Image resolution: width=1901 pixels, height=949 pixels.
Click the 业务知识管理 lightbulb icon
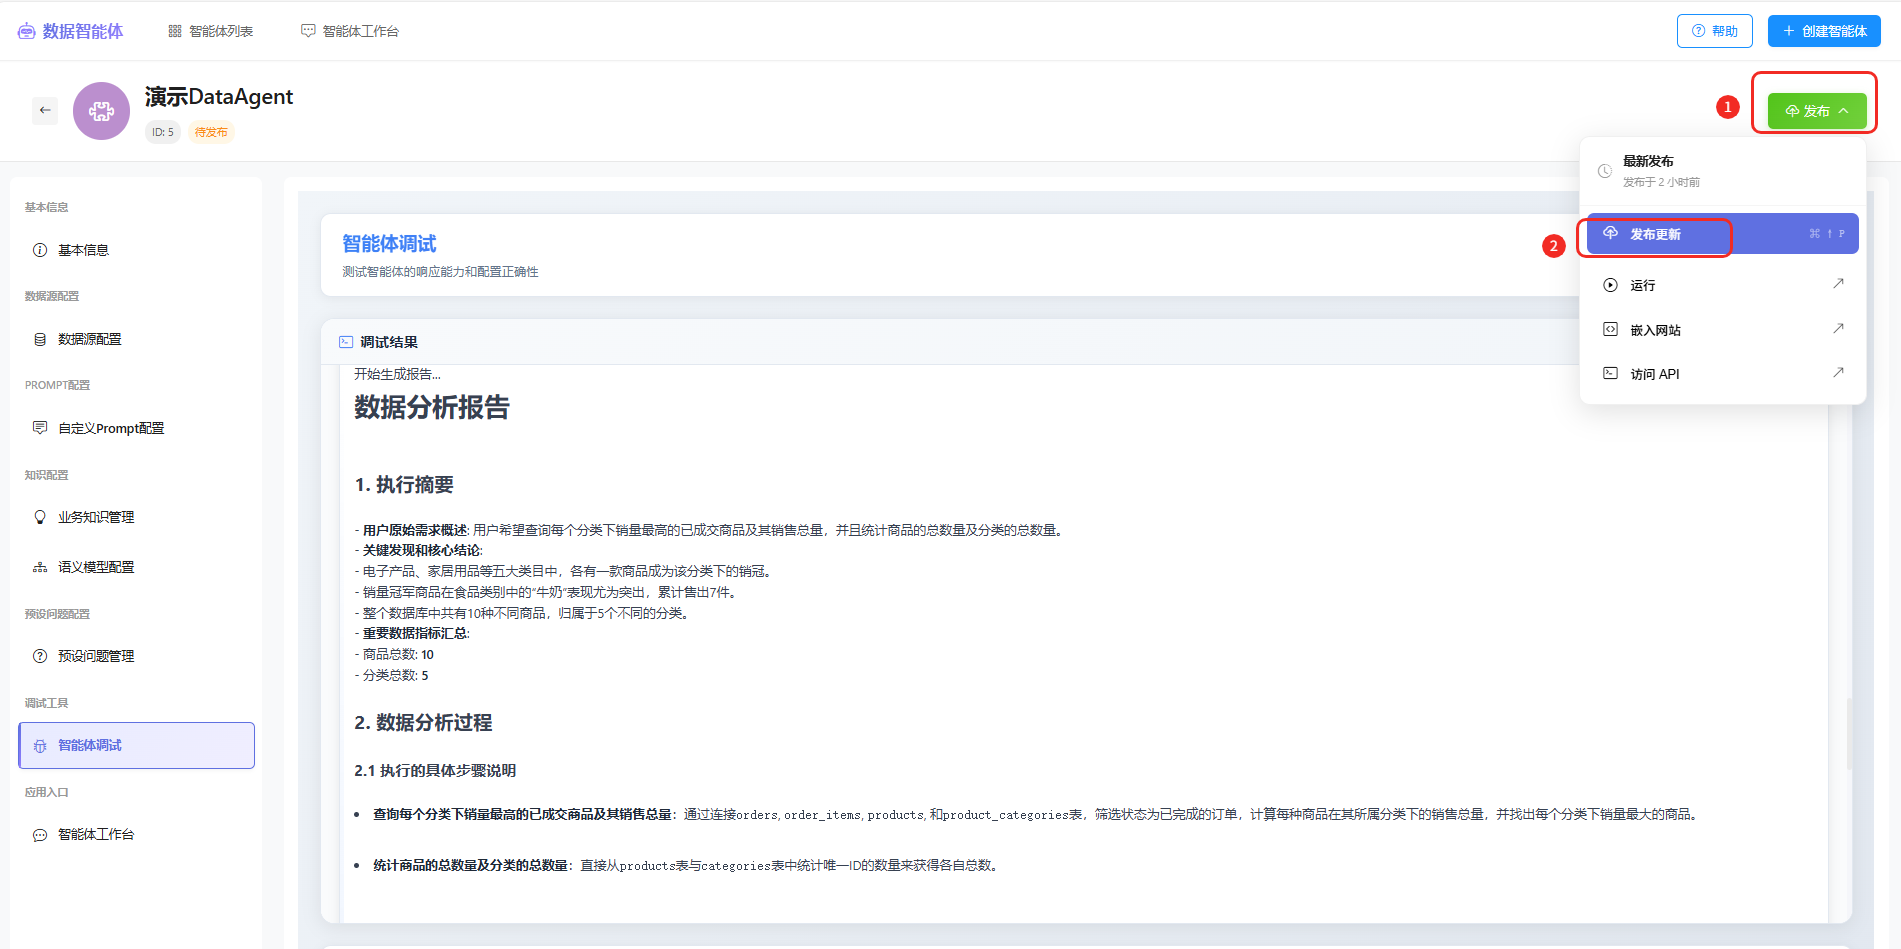tap(40, 516)
